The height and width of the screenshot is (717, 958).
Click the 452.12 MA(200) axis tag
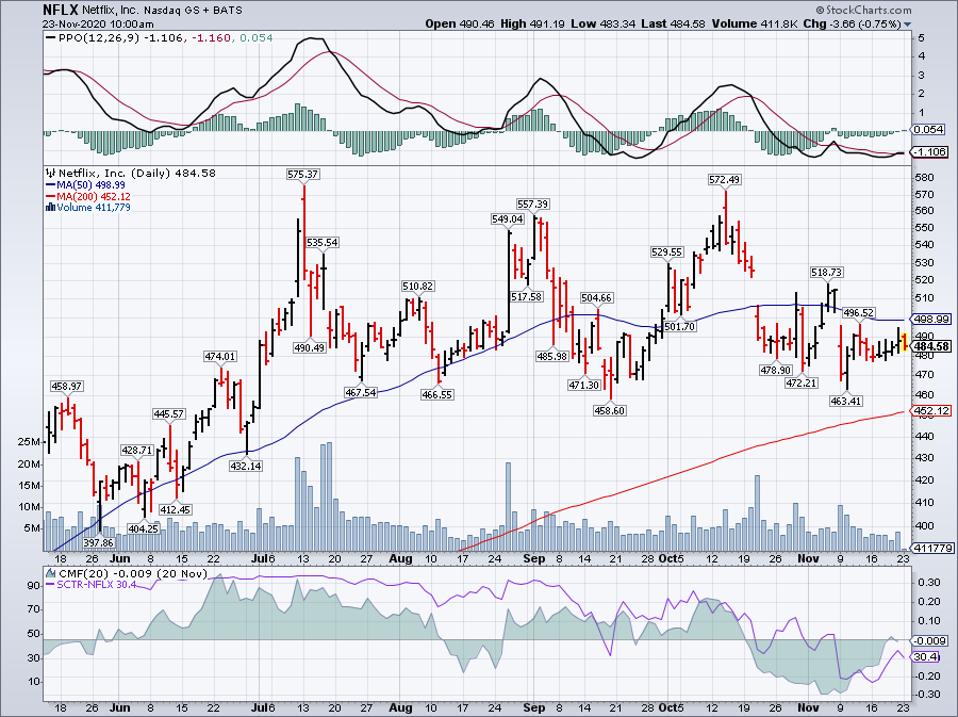point(932,411)
